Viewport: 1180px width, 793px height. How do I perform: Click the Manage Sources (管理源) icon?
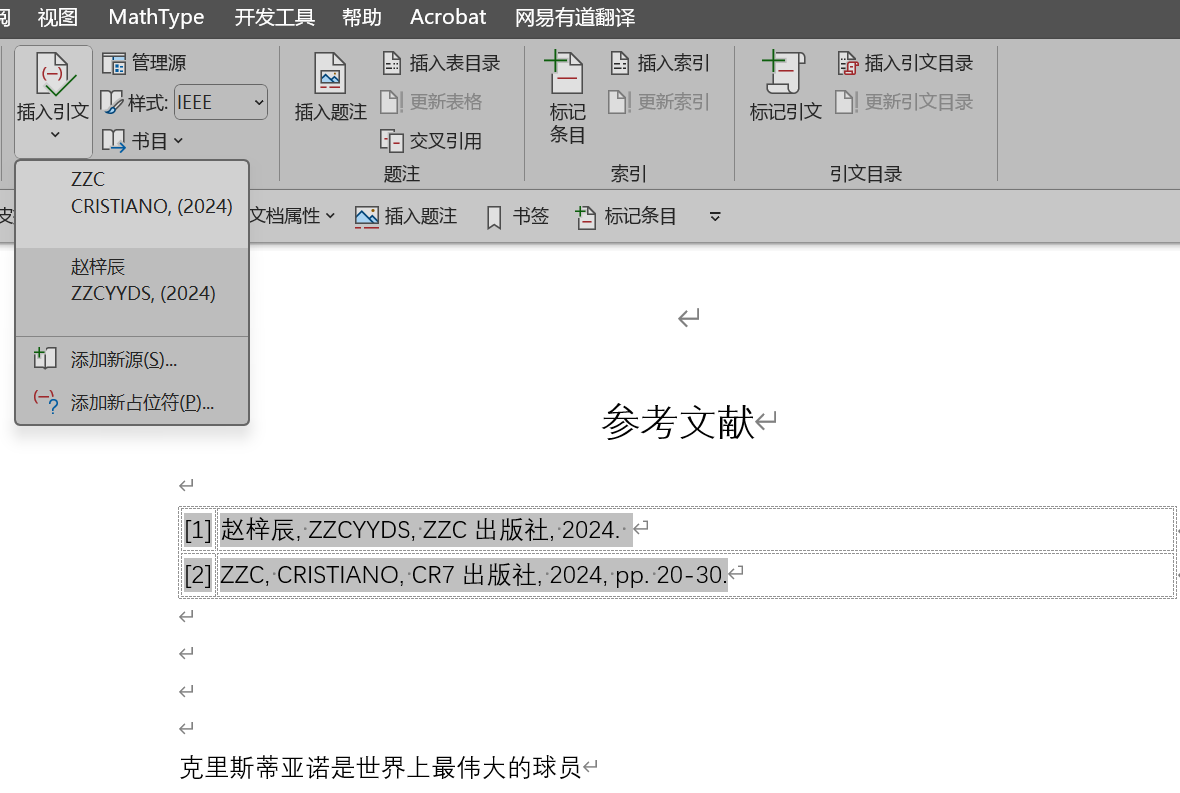tap(114, 64)
